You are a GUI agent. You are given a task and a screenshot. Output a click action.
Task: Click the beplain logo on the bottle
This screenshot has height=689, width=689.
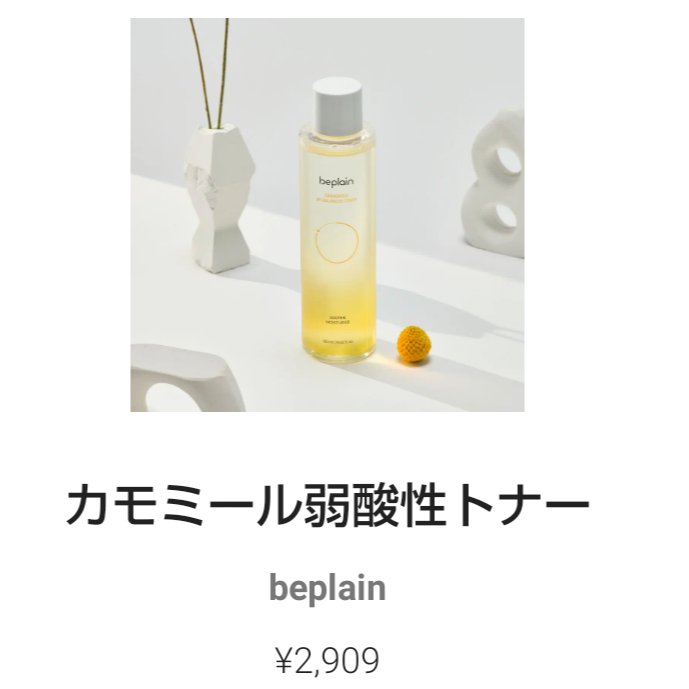[x=337, y=181]
